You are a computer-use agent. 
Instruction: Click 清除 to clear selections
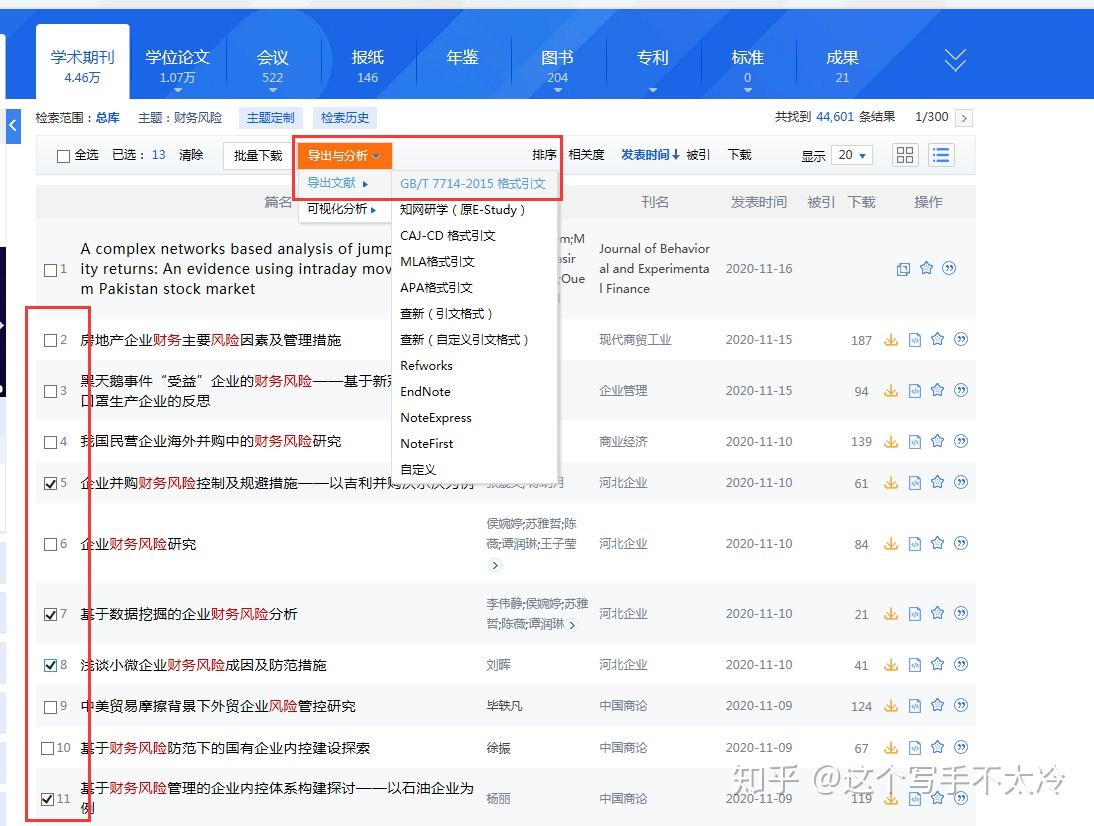(x=190, y=155)
